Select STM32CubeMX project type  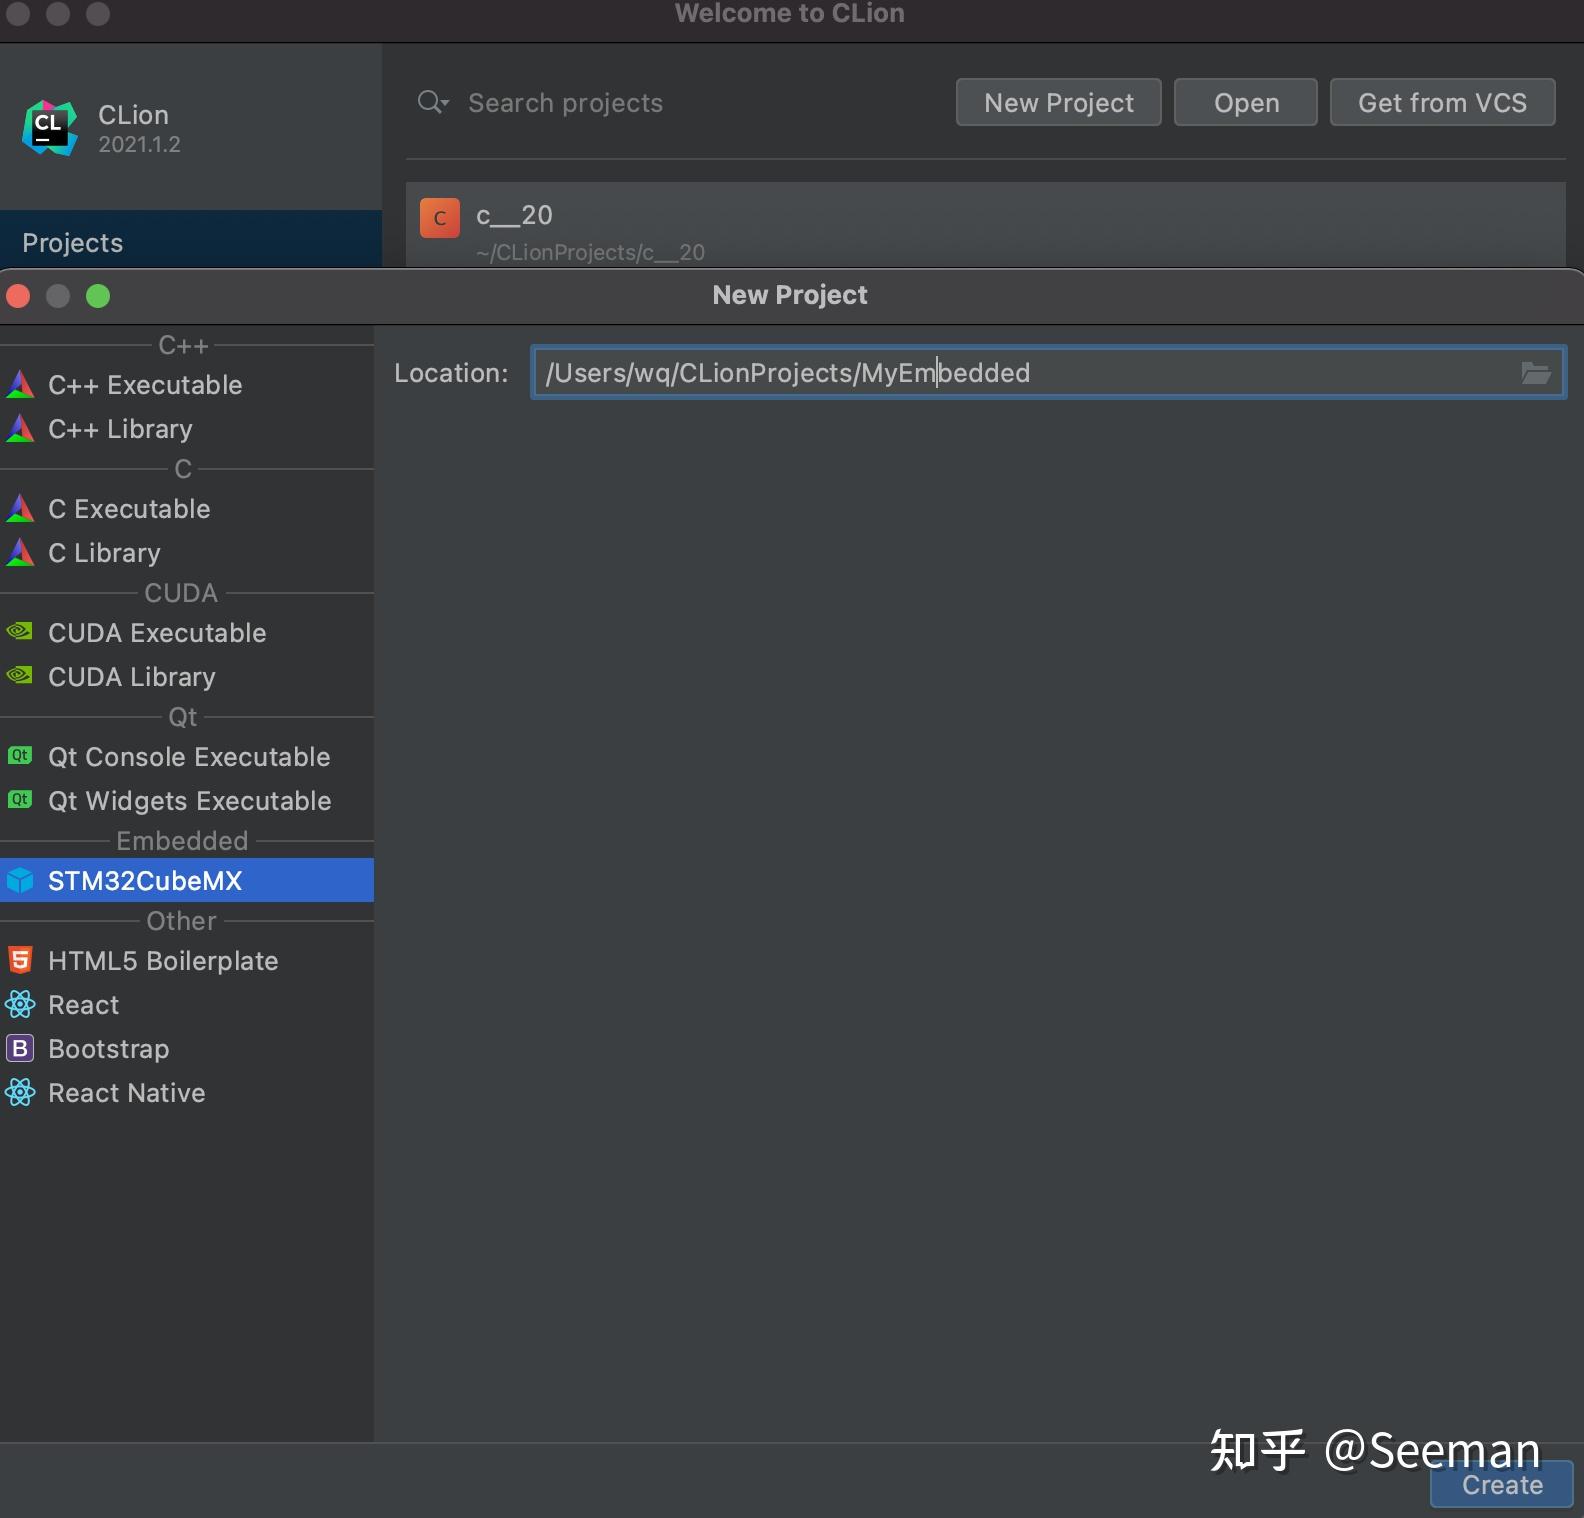187,881
